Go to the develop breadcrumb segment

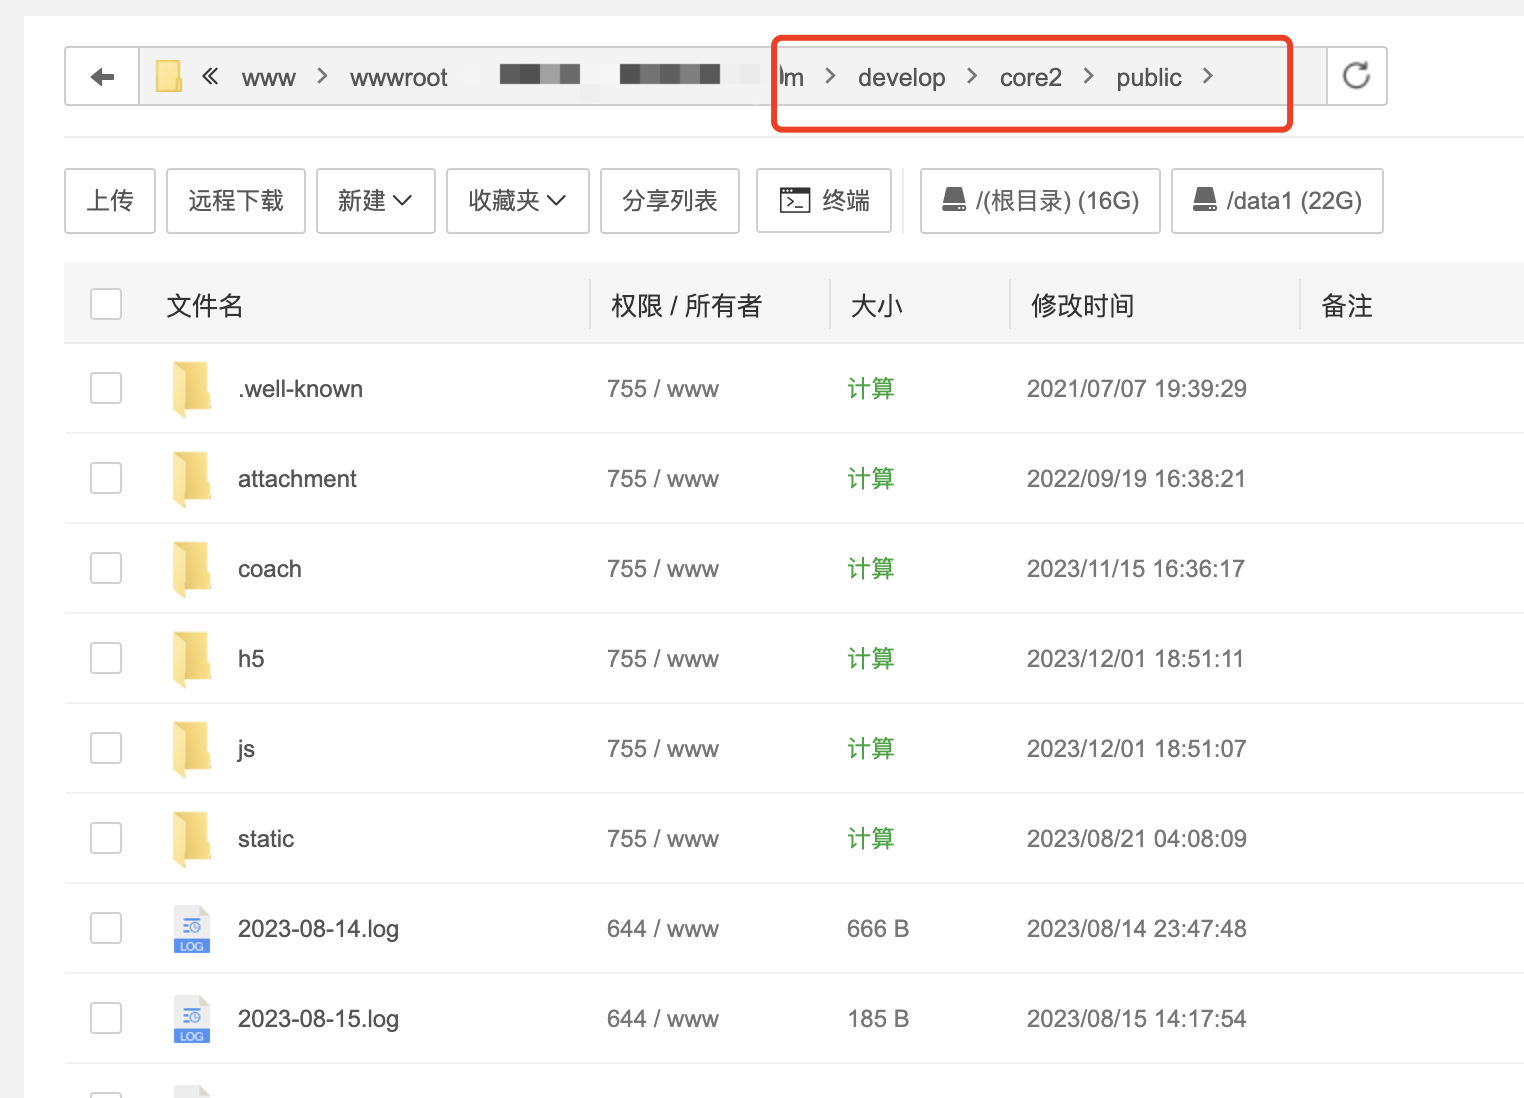click(x=901, y=77)
